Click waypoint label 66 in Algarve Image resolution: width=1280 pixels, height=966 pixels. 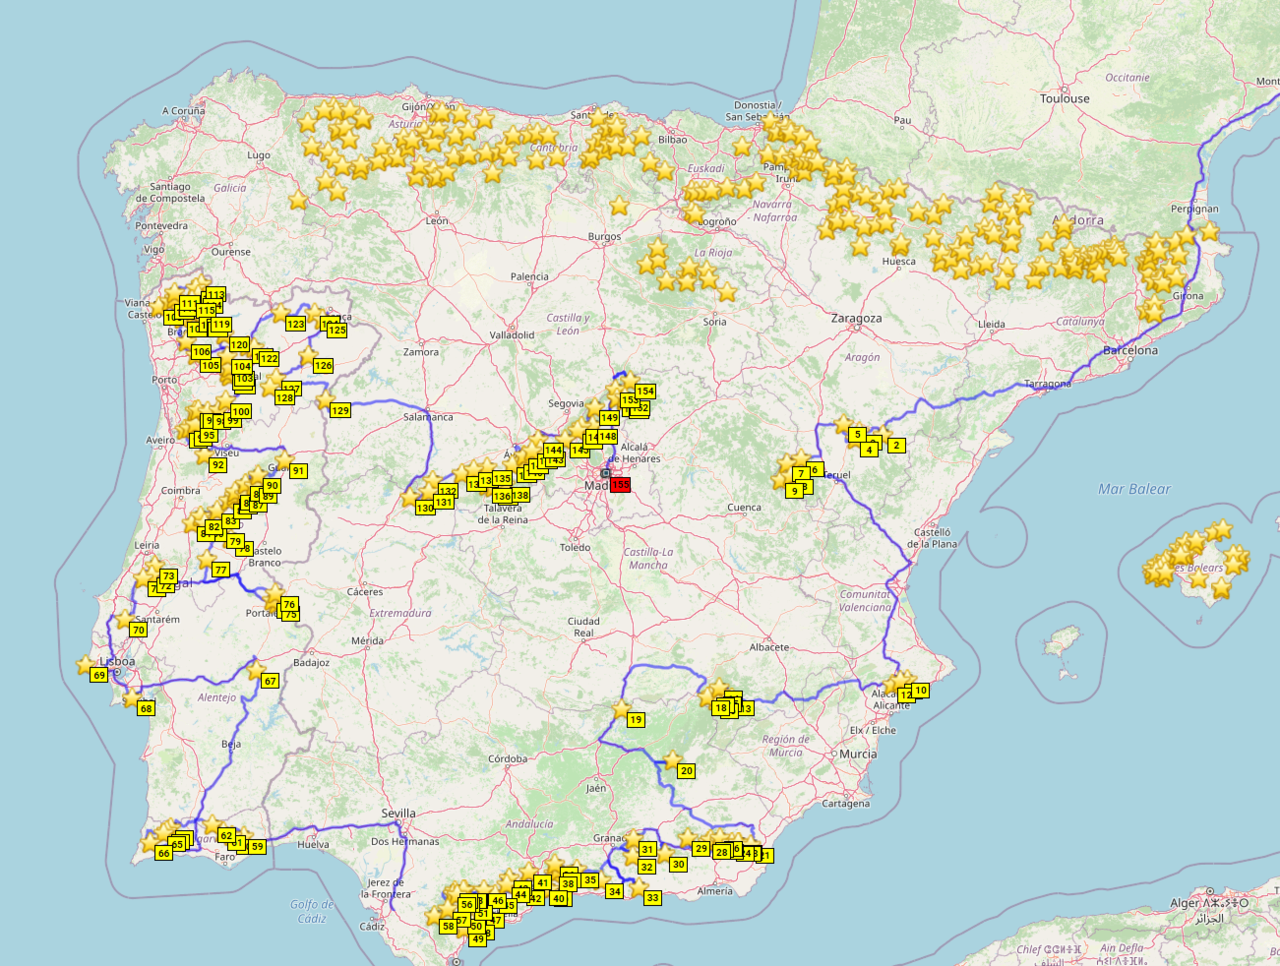pyautogui.click(x=164, y=853)
